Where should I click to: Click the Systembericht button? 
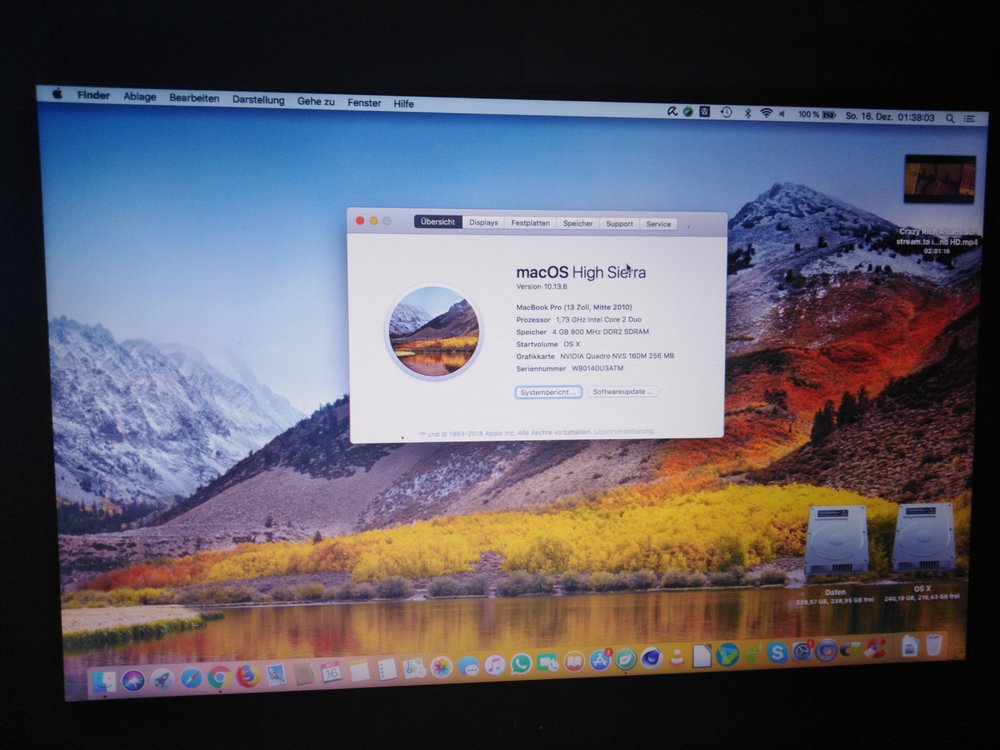click(548, 392)
